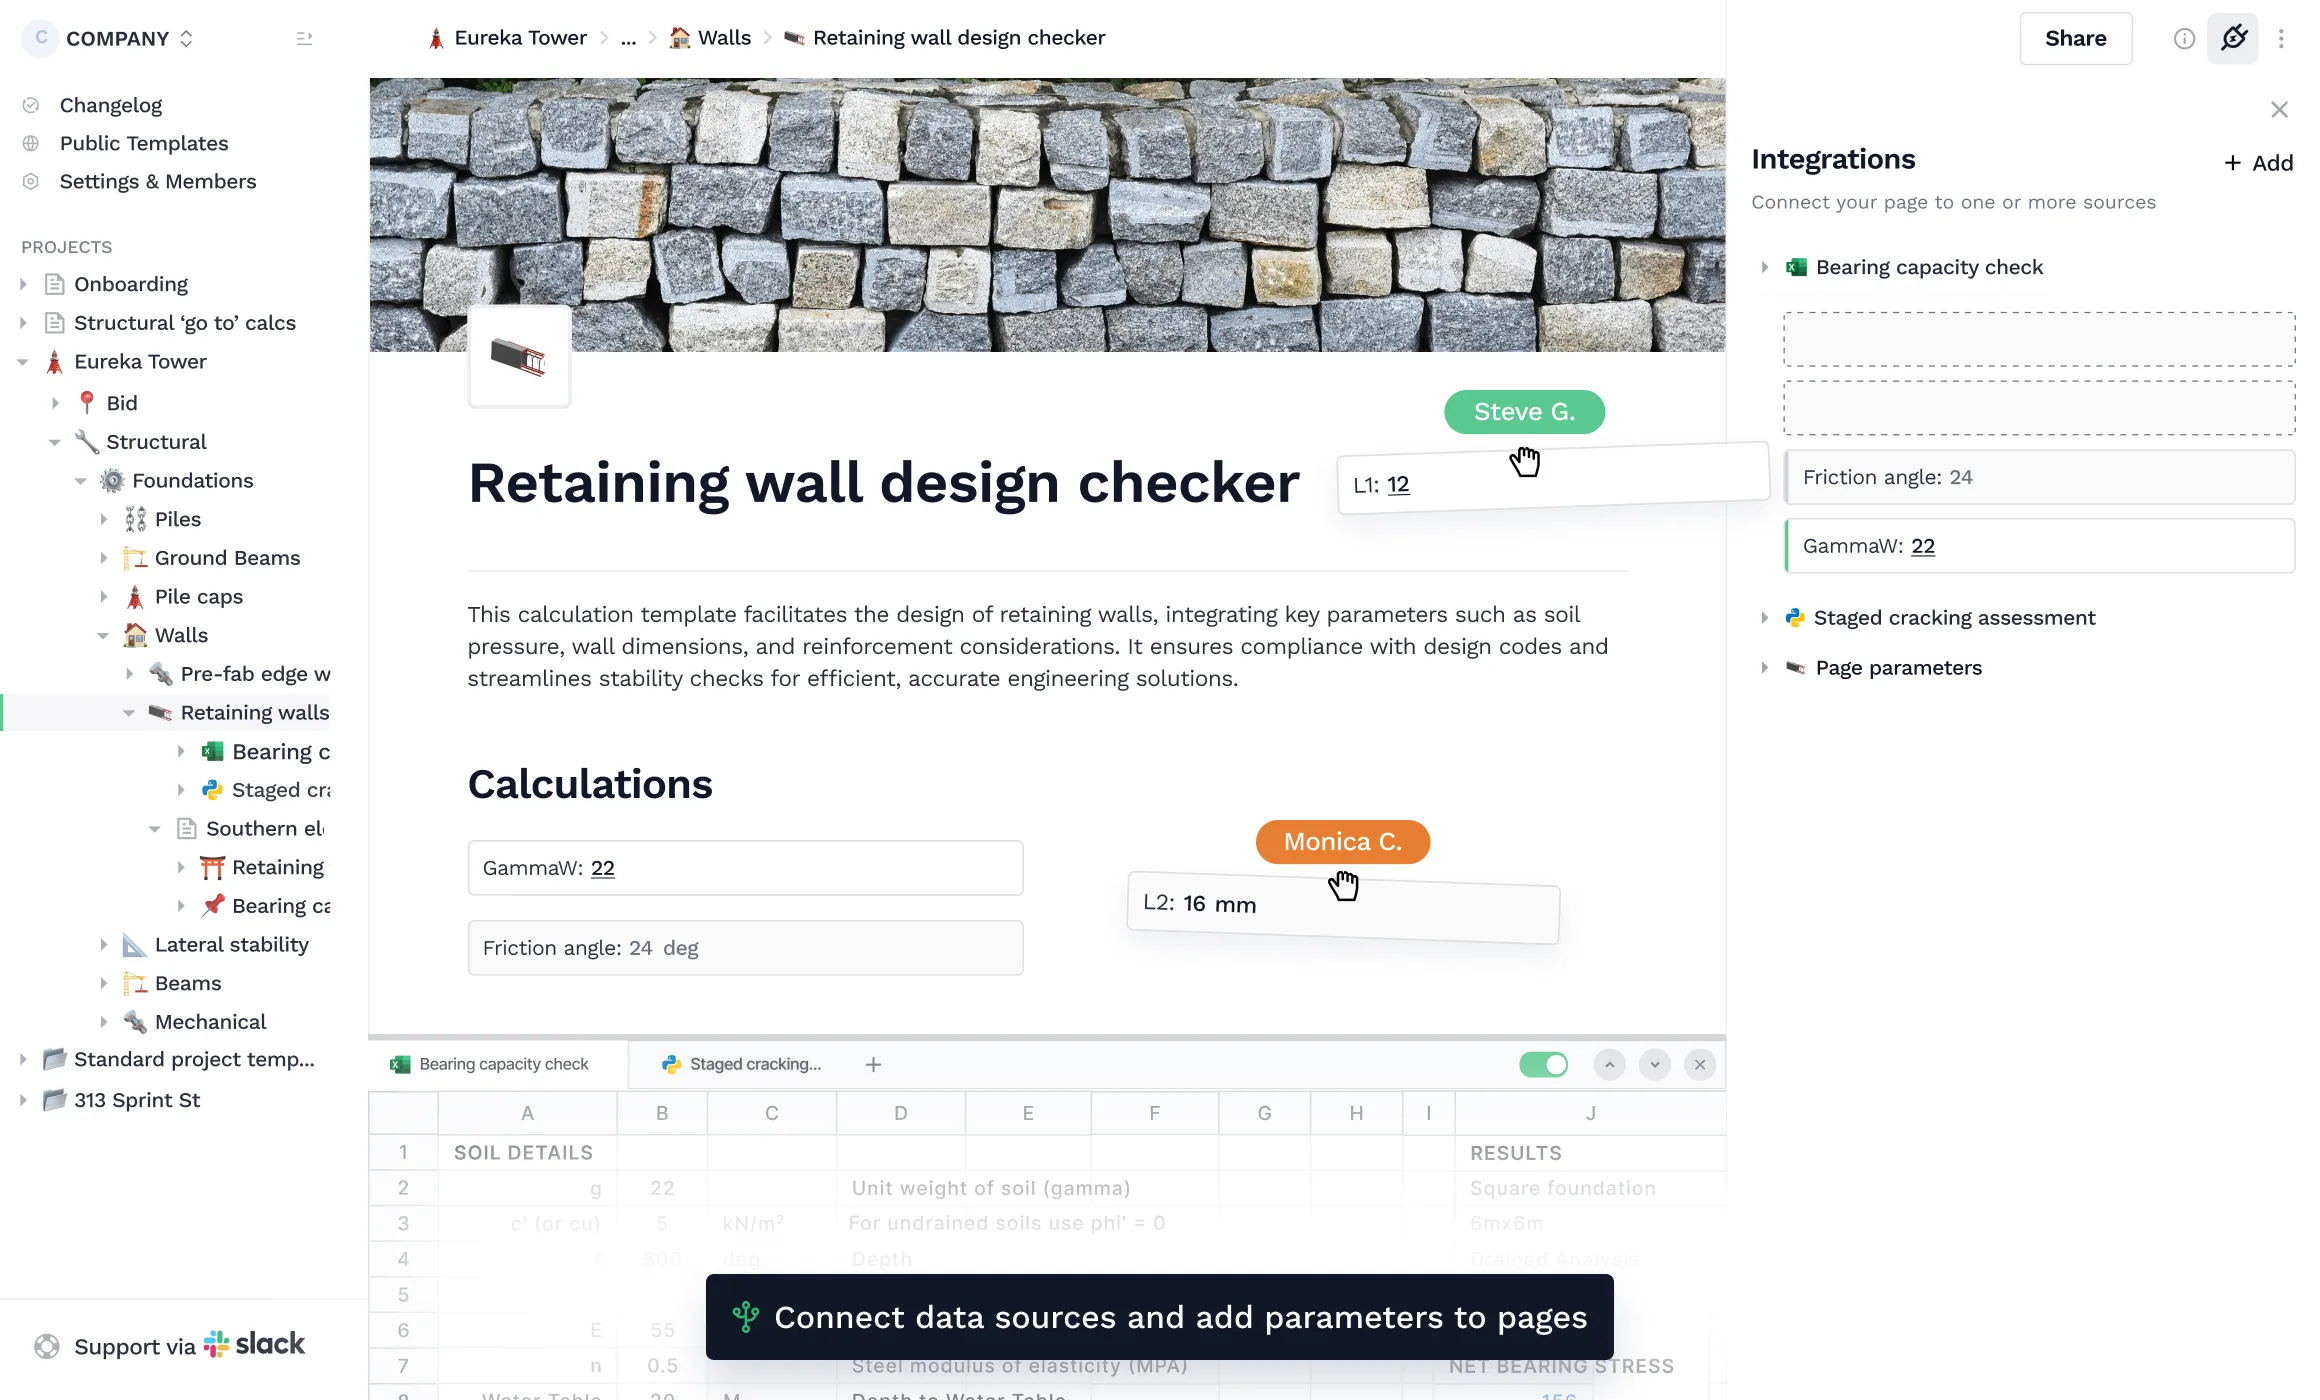
Task: Expand the Page parameters integration
Action: 1763,667
